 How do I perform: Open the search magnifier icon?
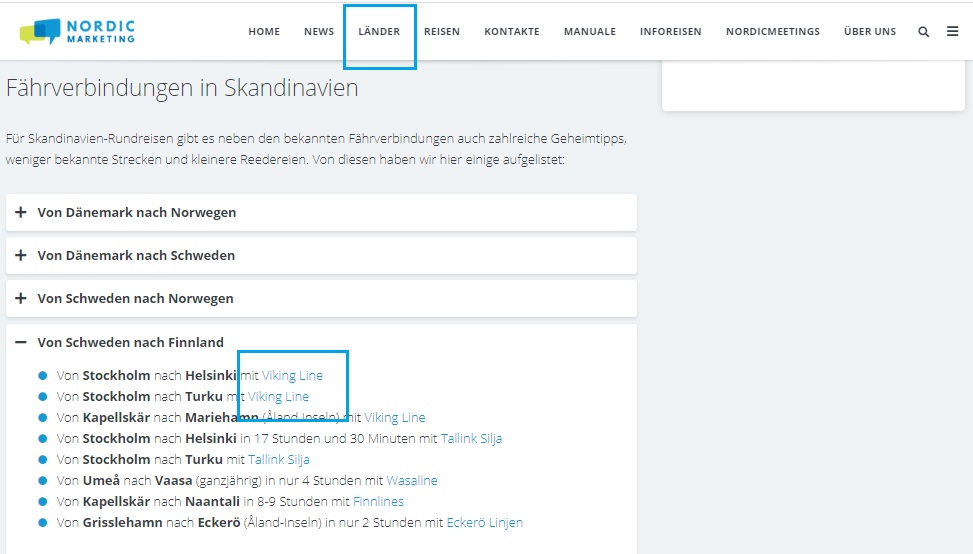pyautogui.click(x=923, y=32)
